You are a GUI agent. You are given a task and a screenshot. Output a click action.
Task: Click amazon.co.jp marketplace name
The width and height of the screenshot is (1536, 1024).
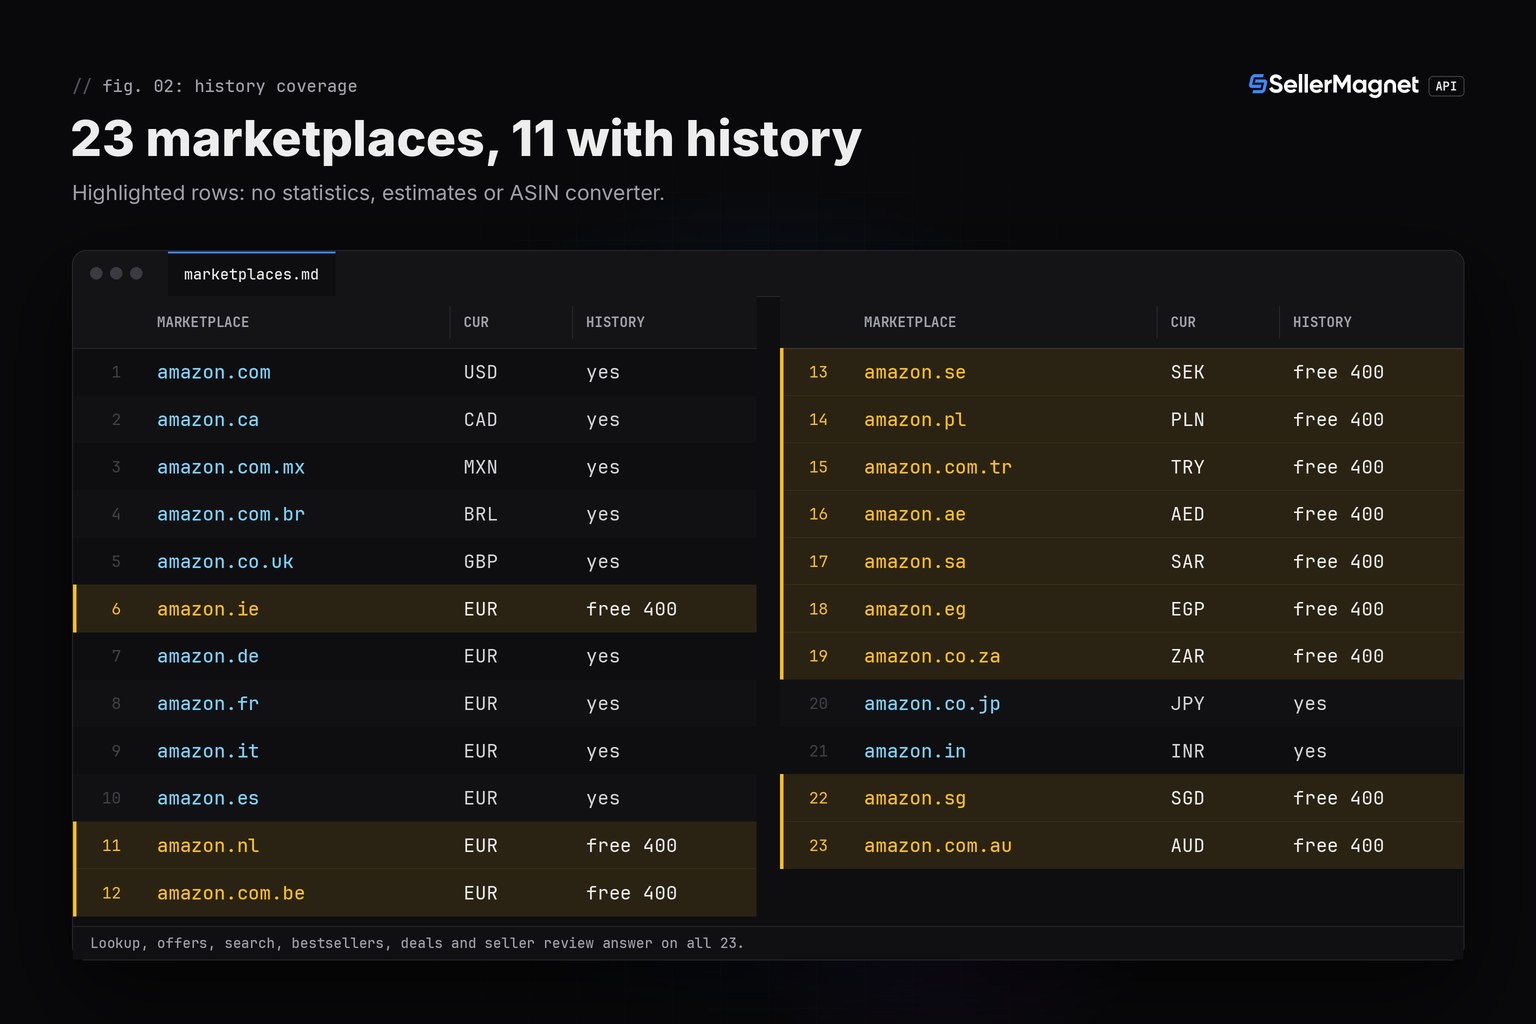(x=932, y=704)
